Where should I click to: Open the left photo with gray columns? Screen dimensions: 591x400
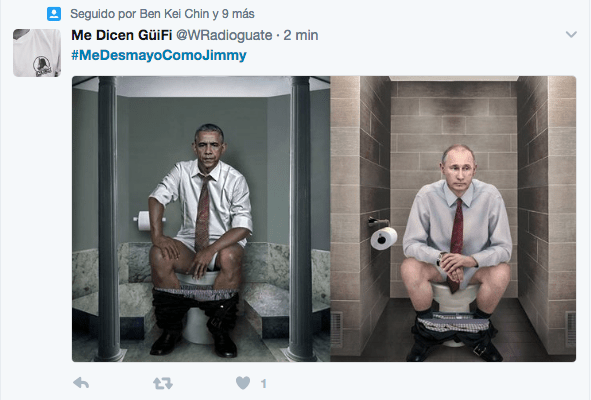pos(201,219)
